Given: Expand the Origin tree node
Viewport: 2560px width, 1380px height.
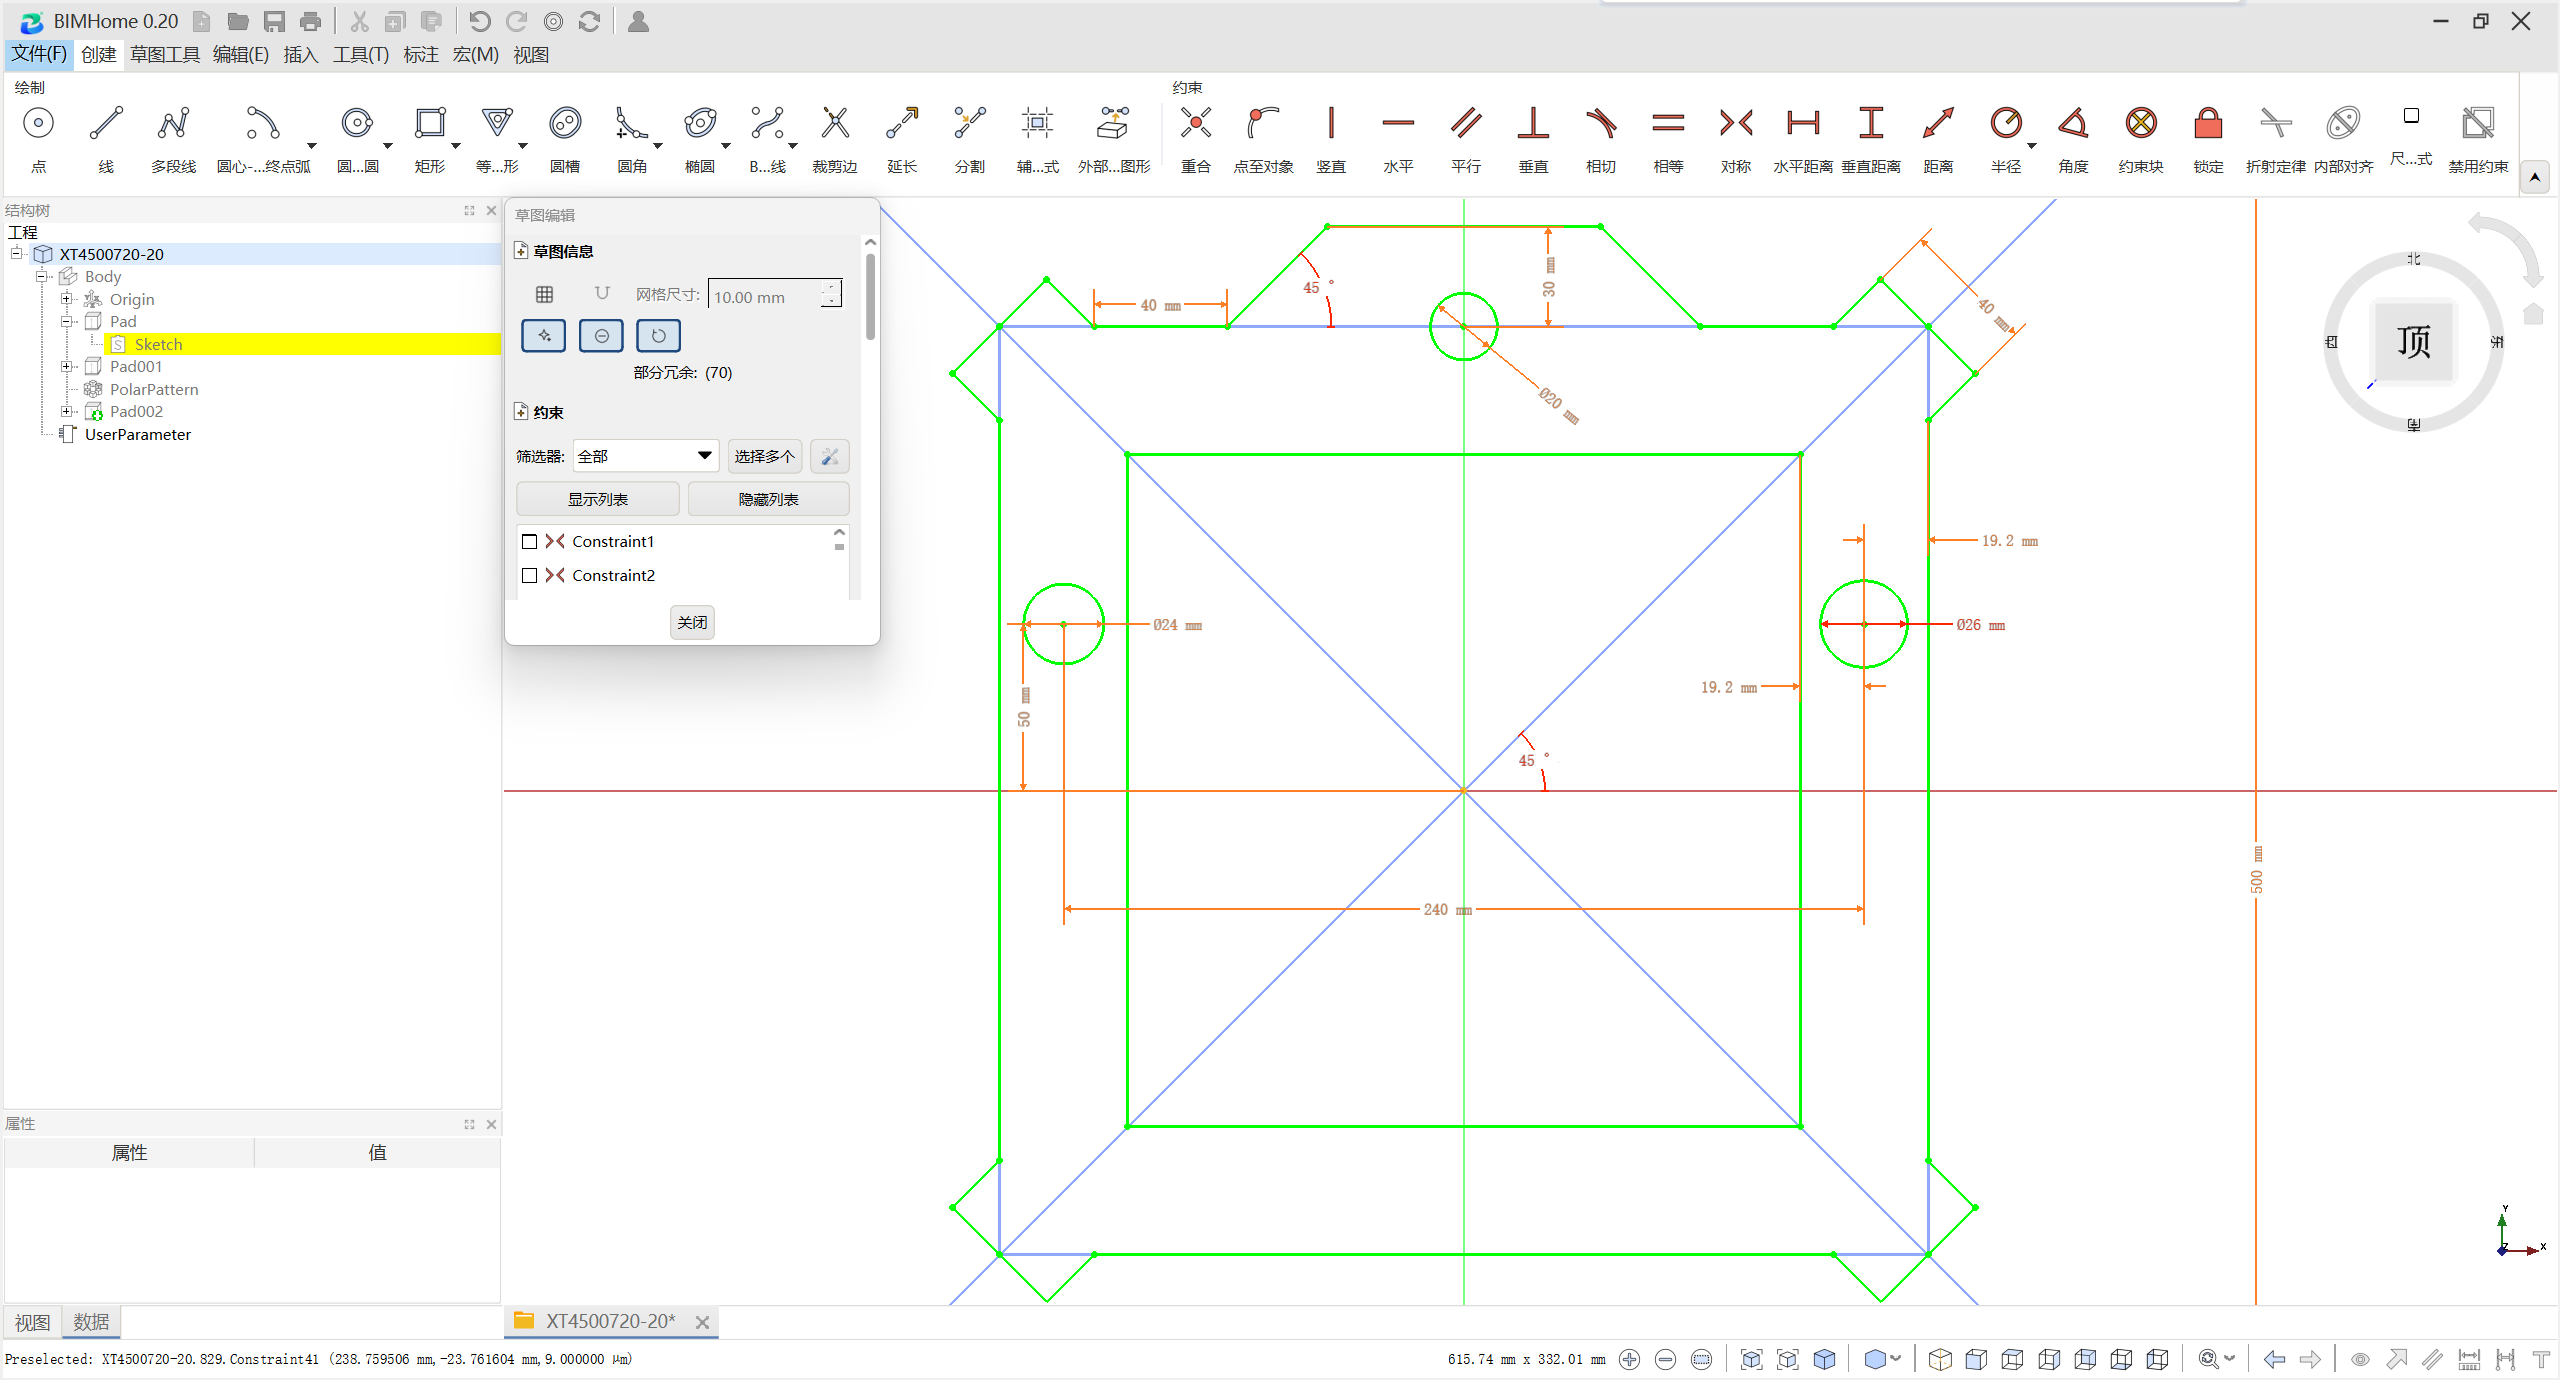Looking at the screenshot, I should 66,299.
